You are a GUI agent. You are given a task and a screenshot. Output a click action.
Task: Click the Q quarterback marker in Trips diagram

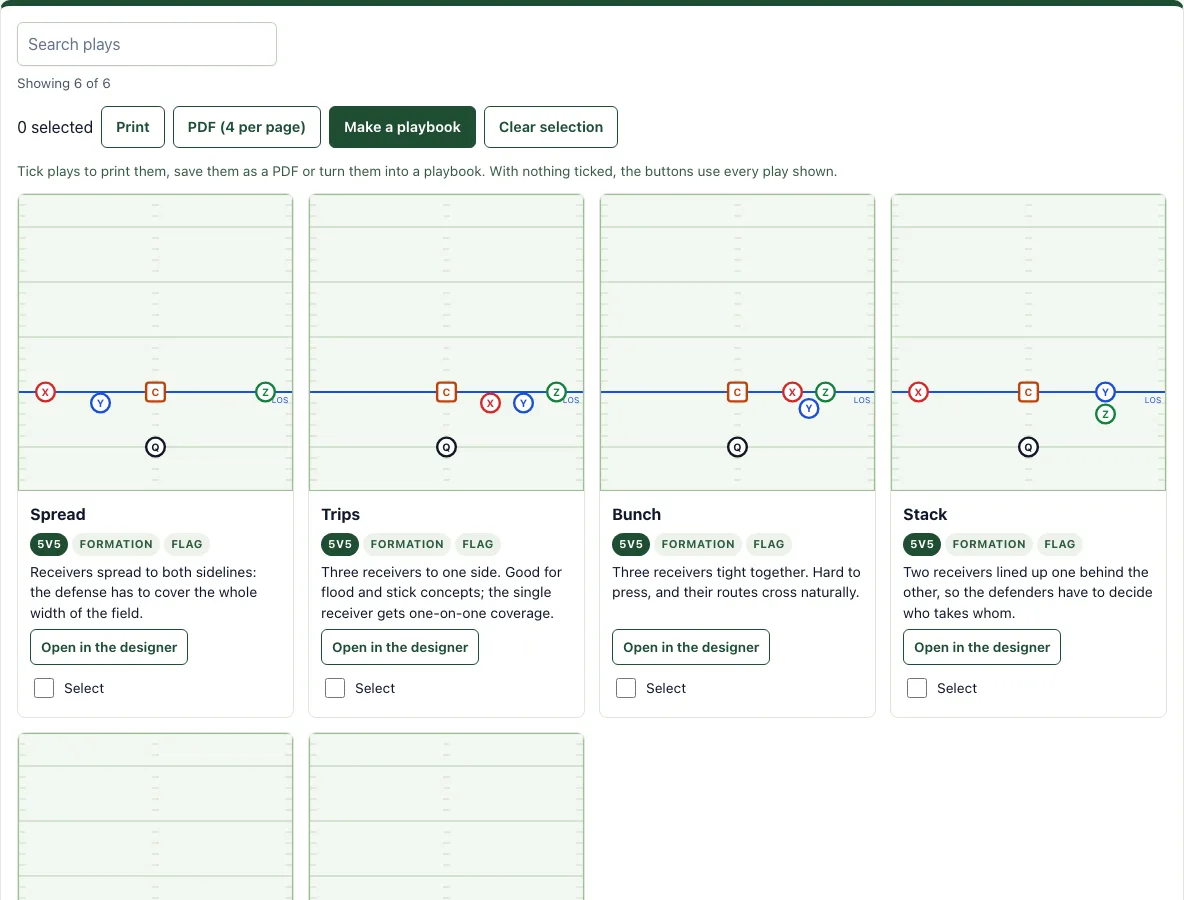point(446,447)
